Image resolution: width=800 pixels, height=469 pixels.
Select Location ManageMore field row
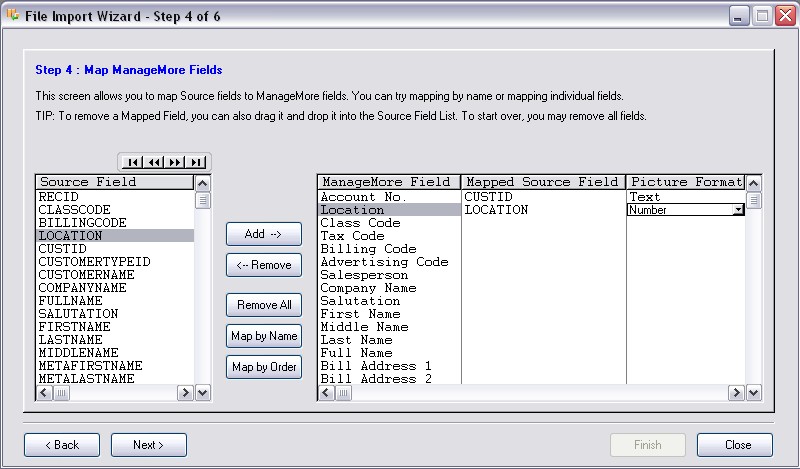(x=389, y=210)
